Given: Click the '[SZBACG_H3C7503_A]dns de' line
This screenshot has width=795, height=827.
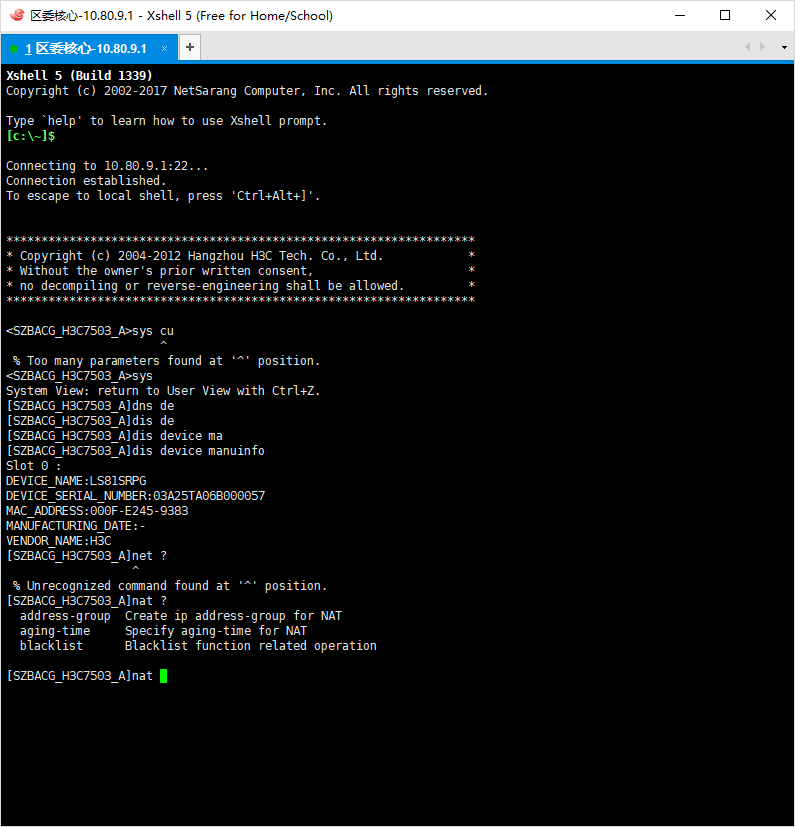Looking at the screenshot, I should pos(90,406).
